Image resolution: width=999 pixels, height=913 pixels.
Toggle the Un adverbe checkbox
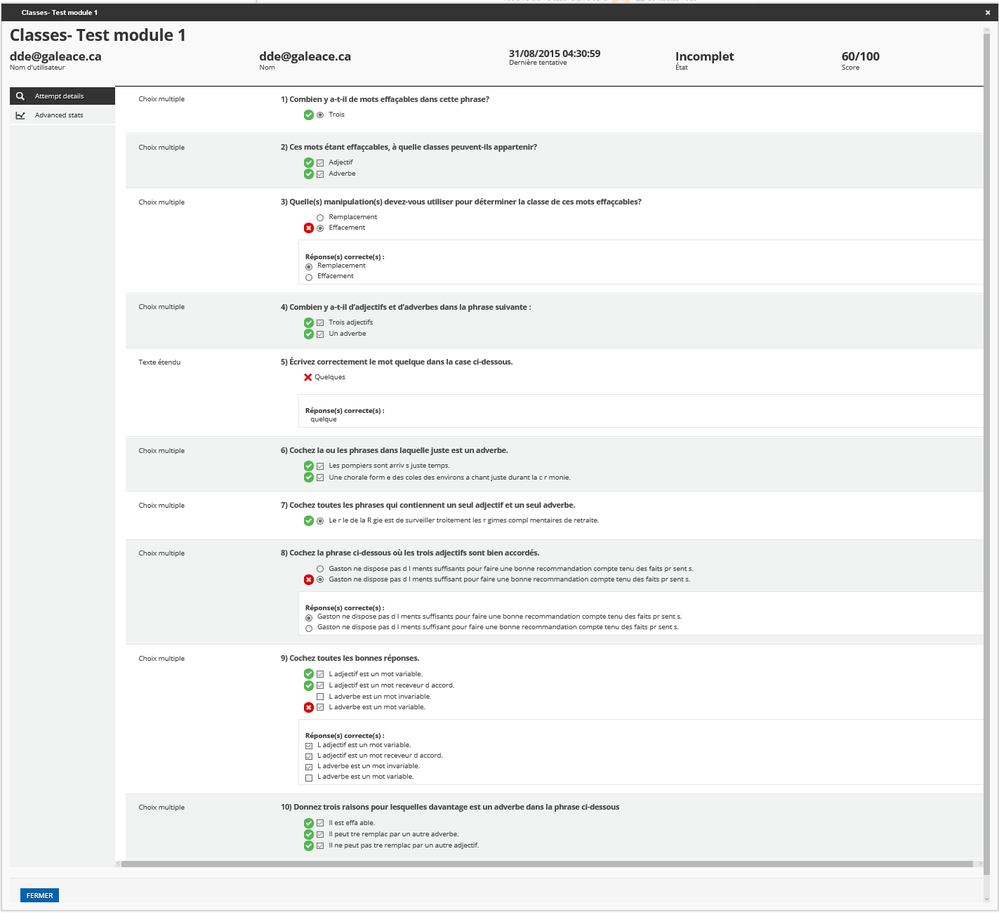point(320,334)
